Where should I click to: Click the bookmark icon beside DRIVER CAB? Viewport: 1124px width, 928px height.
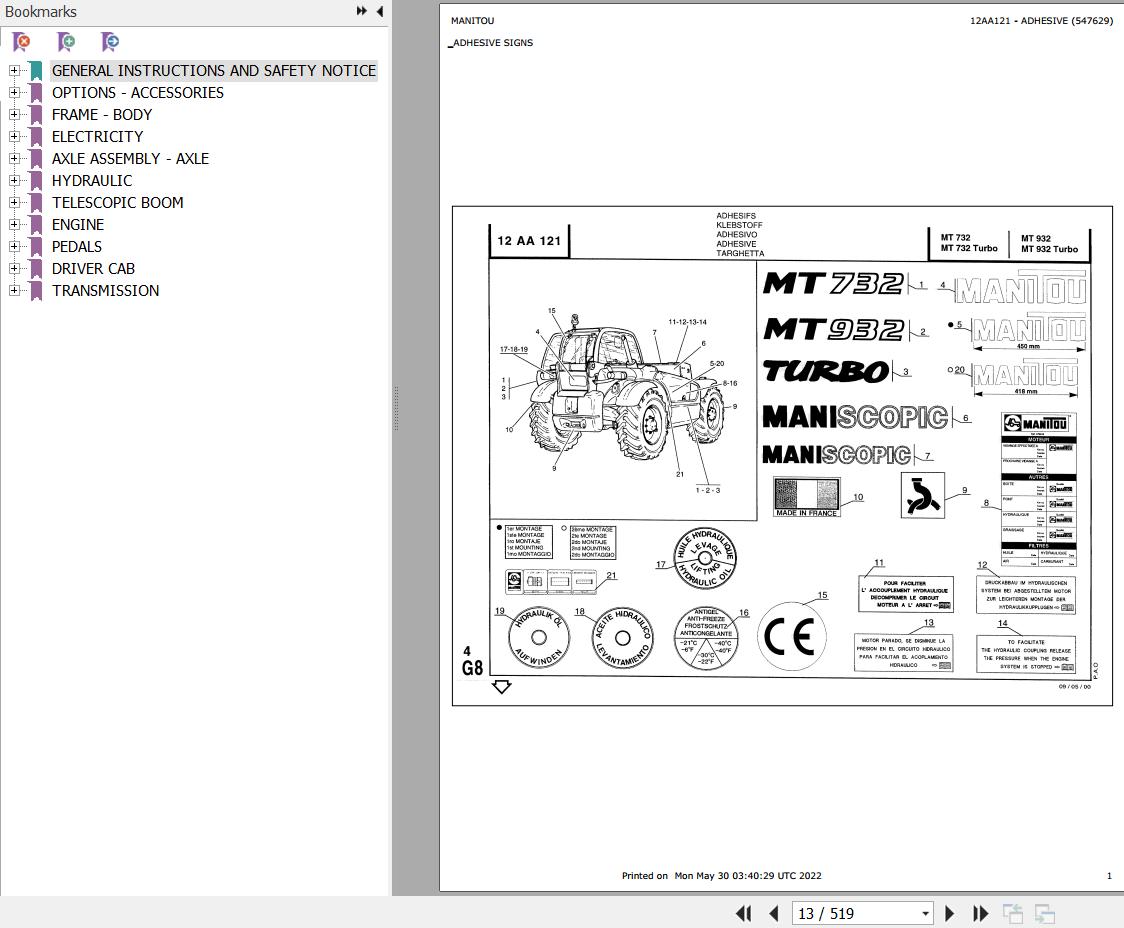coord(36,268)
